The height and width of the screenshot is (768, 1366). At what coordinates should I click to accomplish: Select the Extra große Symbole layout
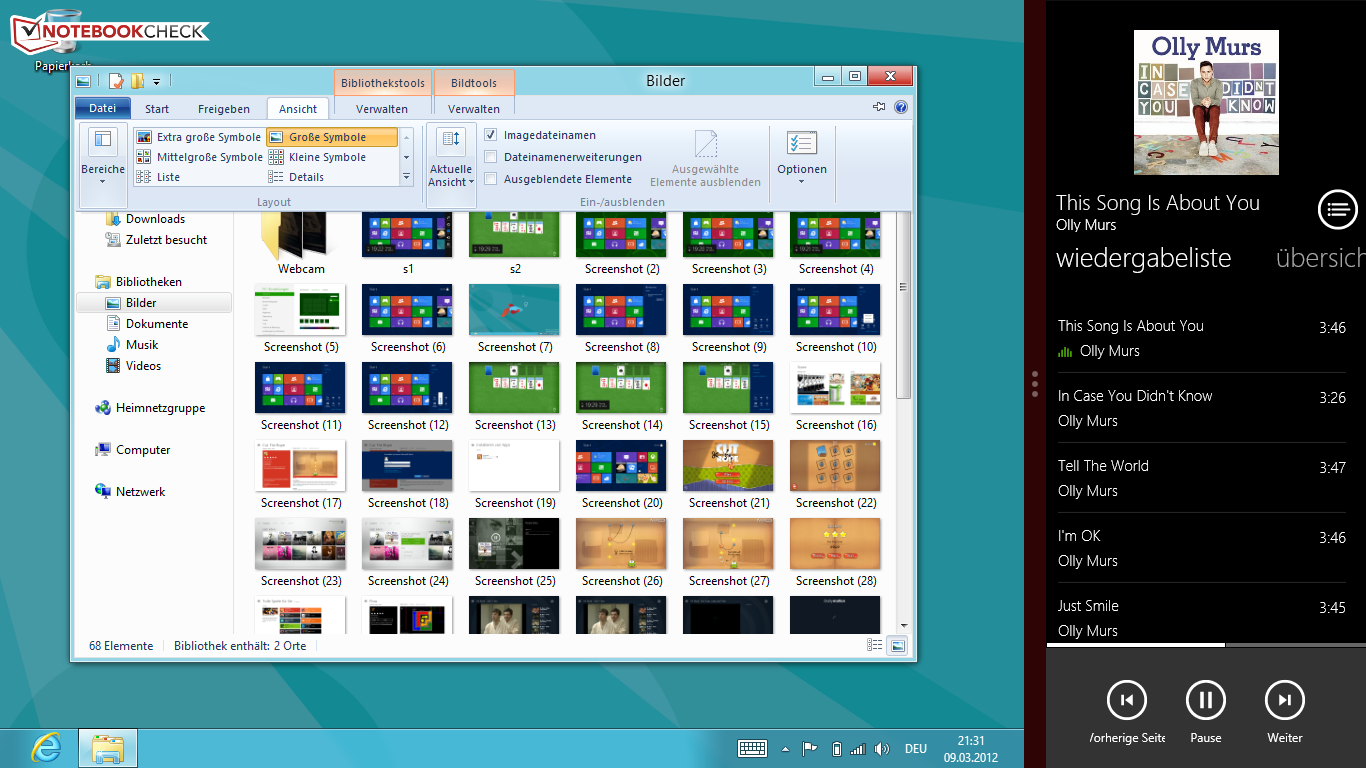[x=199, y=137]
